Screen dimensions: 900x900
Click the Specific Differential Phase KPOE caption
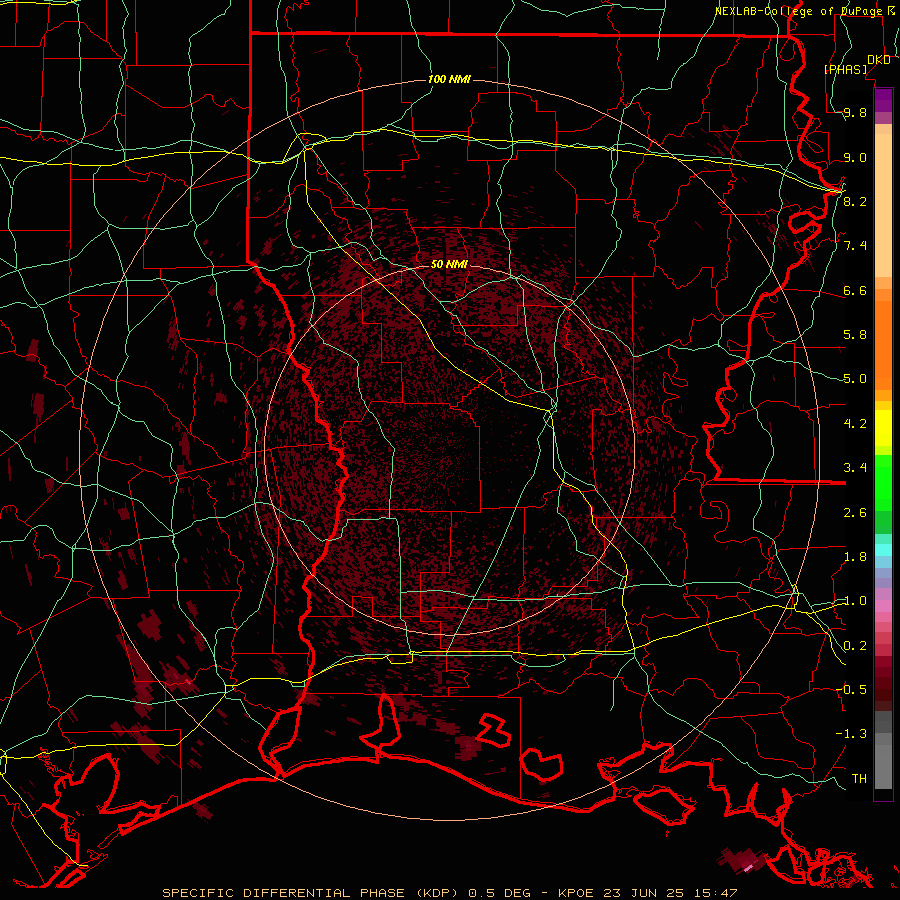click(x=449, y=893)
